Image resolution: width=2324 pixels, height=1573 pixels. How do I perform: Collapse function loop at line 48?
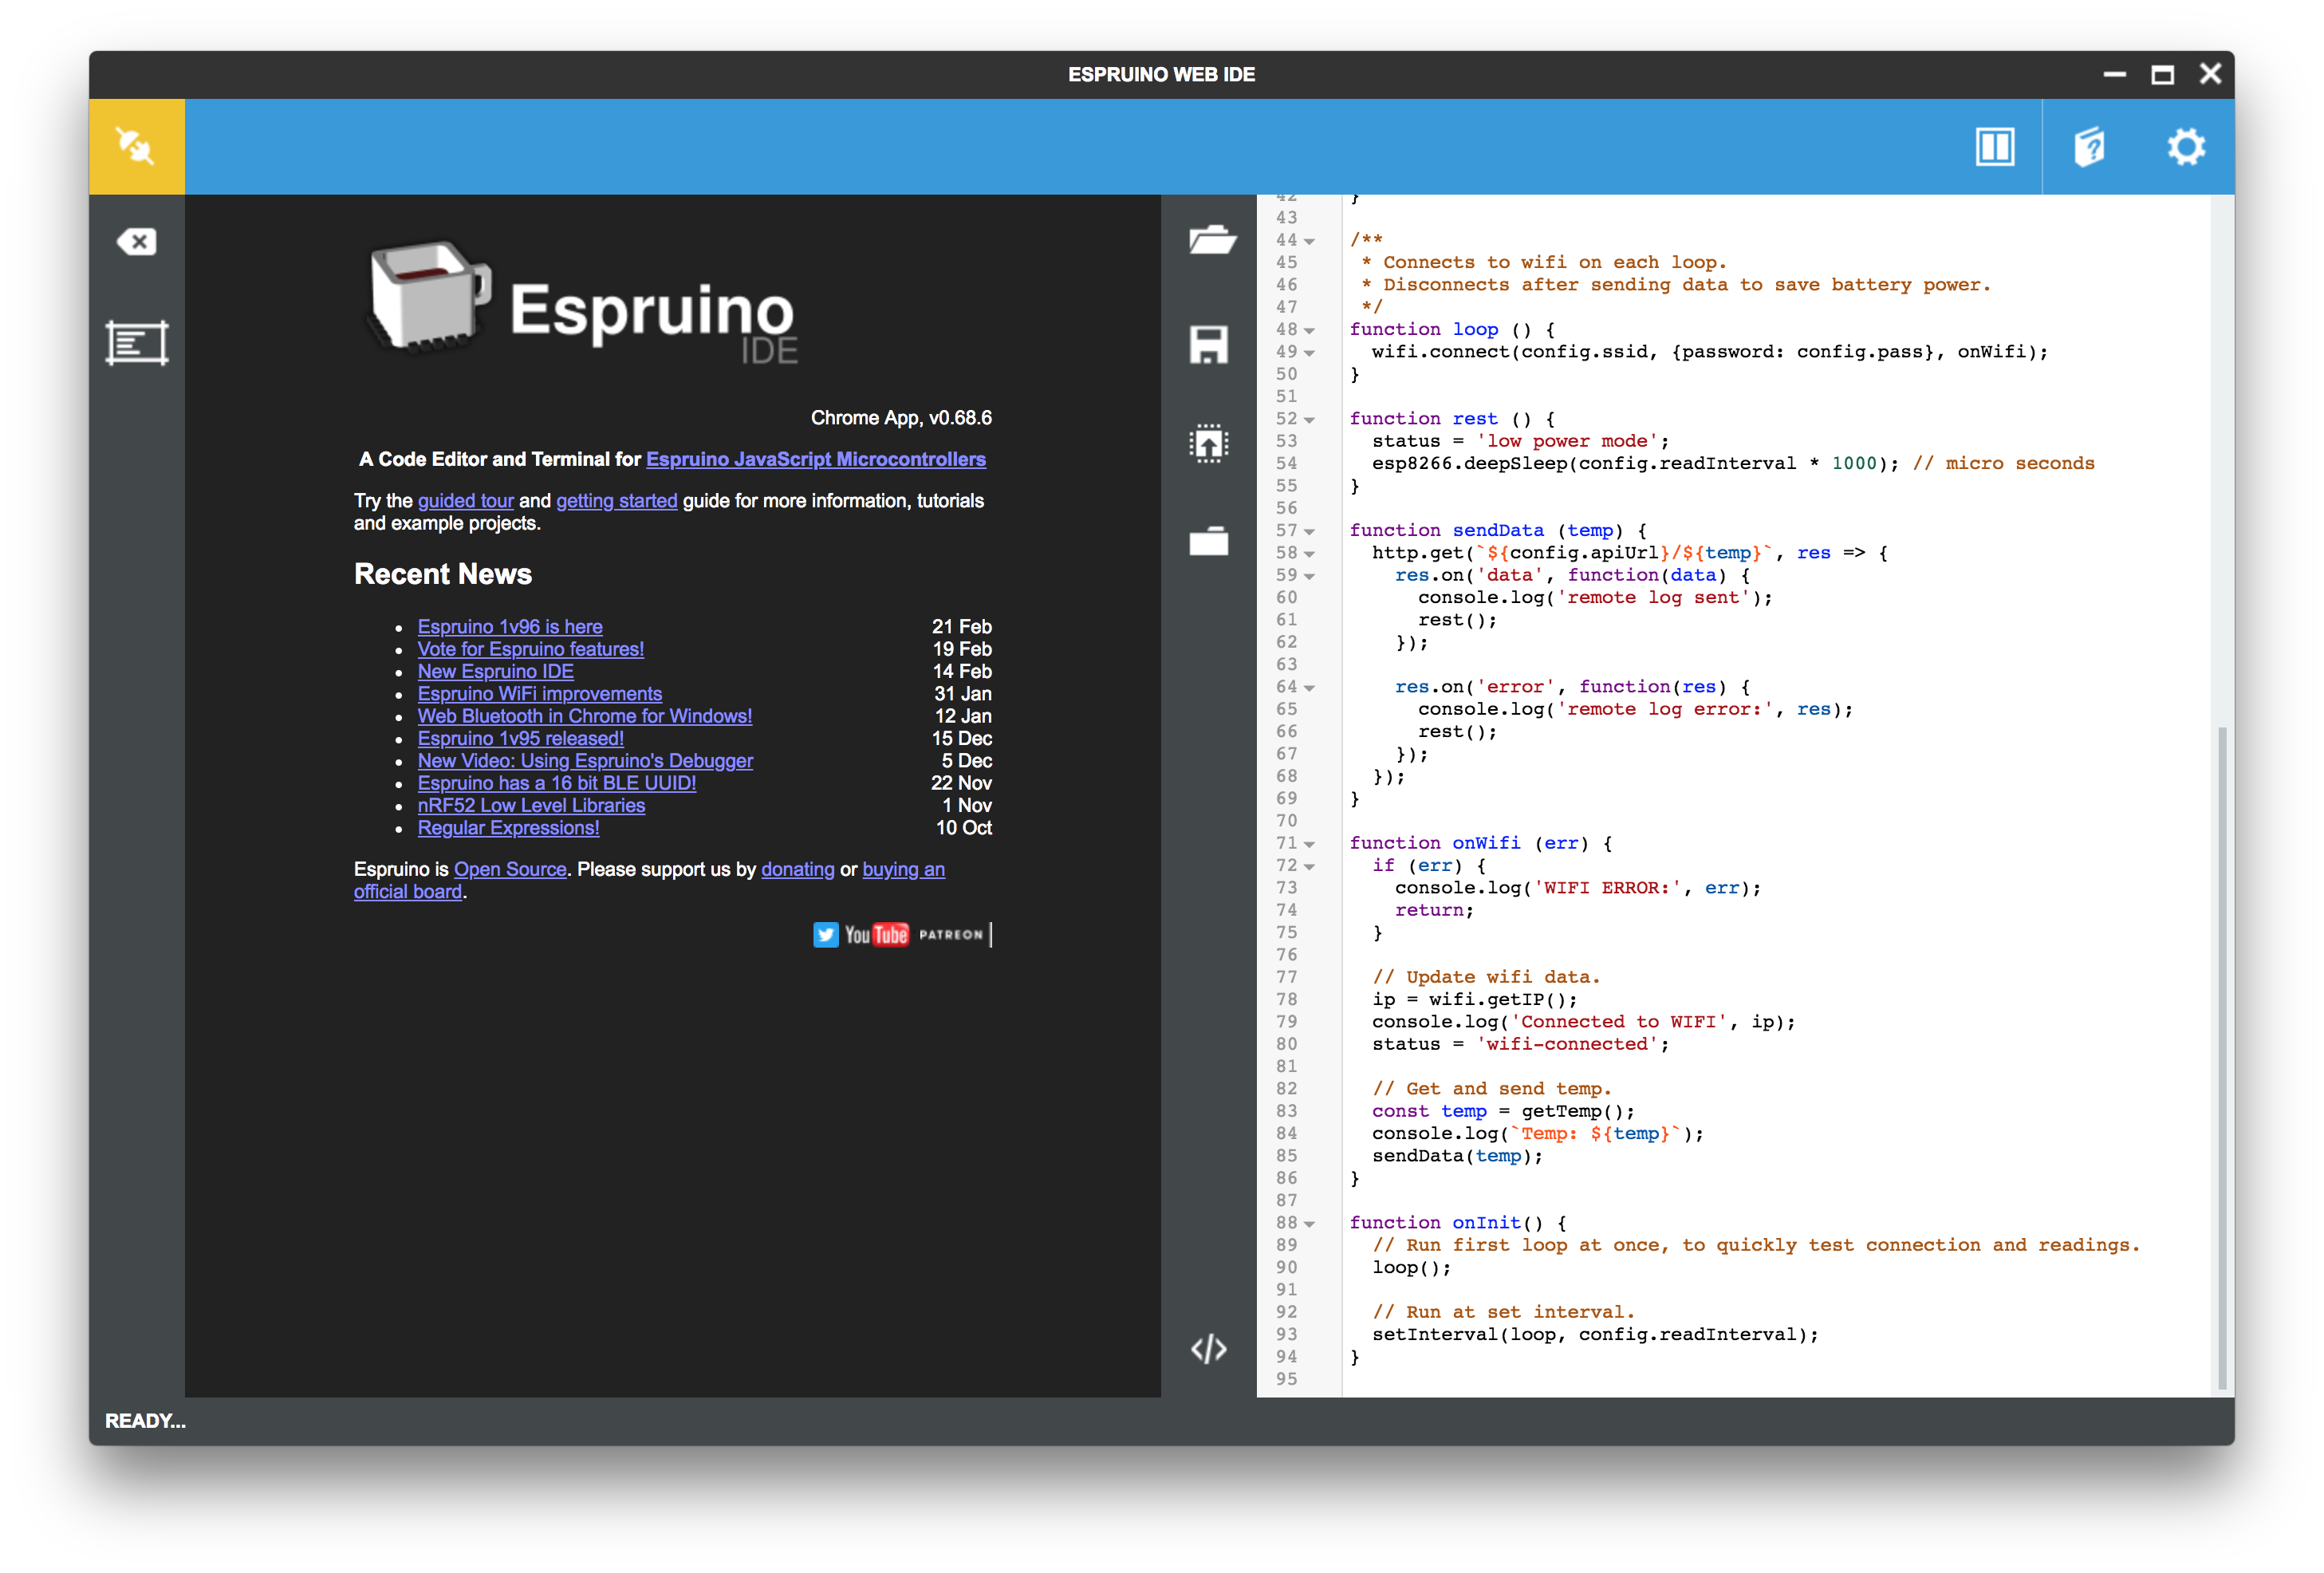[1309, 330]
